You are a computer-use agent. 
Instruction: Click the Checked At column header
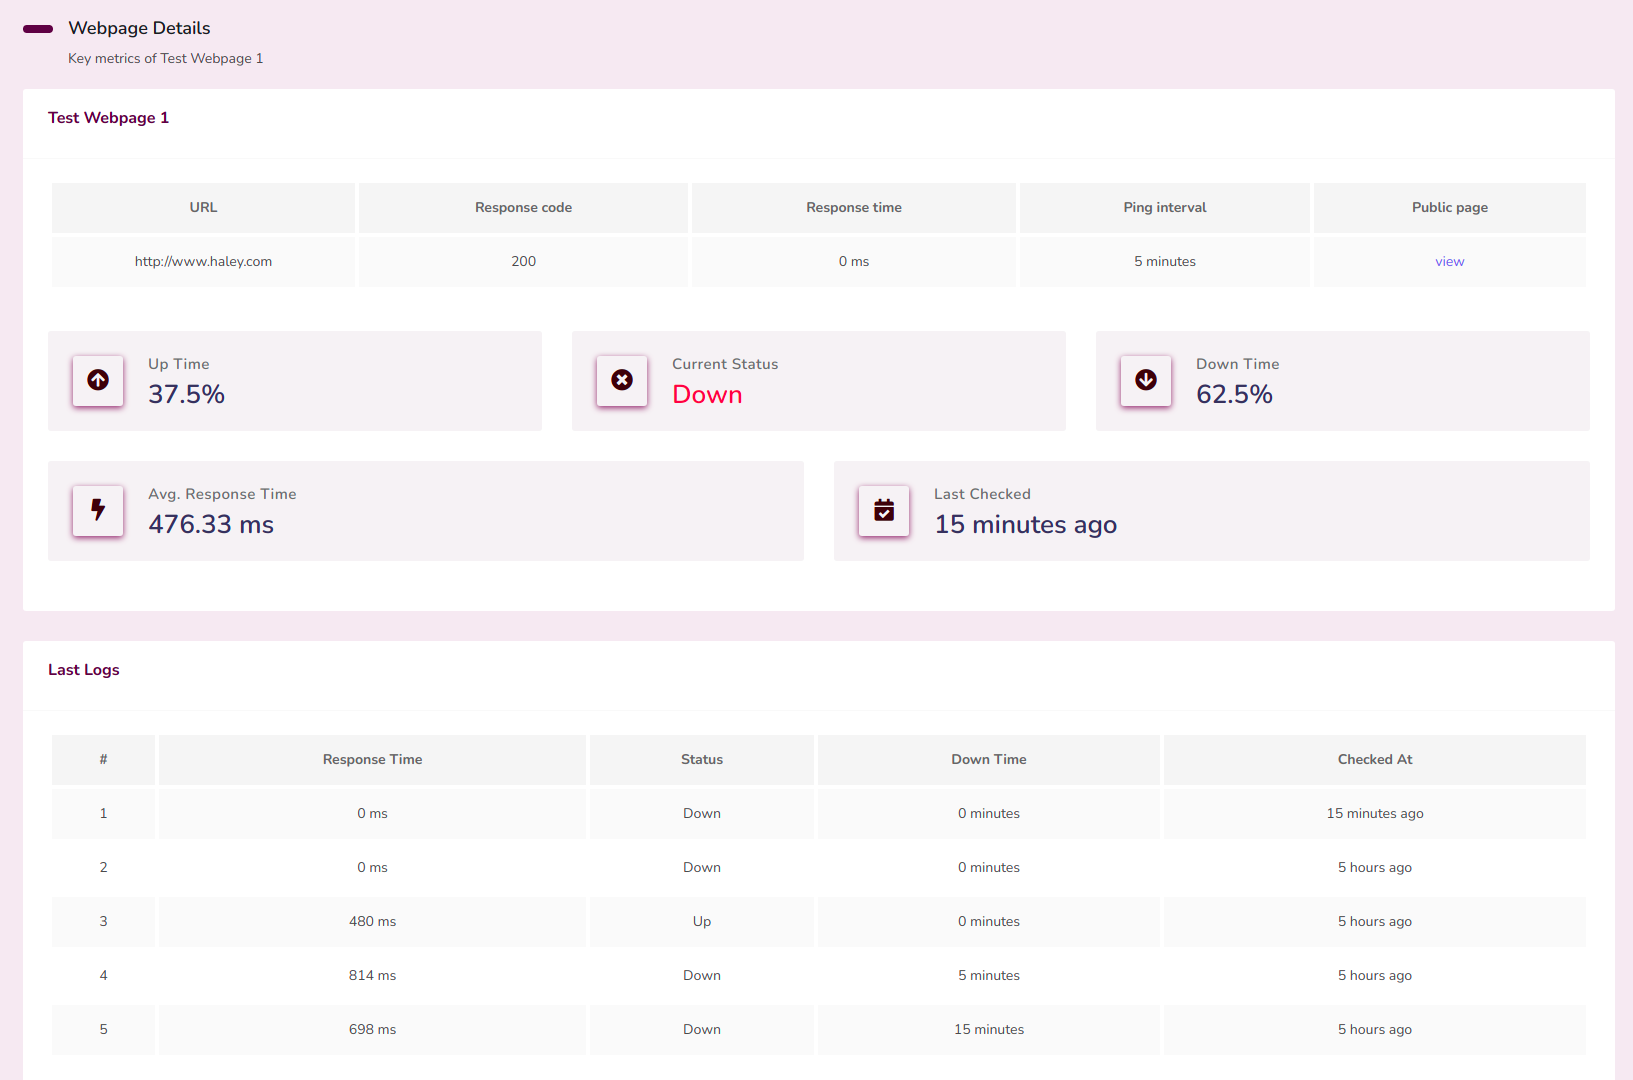[x=1374, y=760]
